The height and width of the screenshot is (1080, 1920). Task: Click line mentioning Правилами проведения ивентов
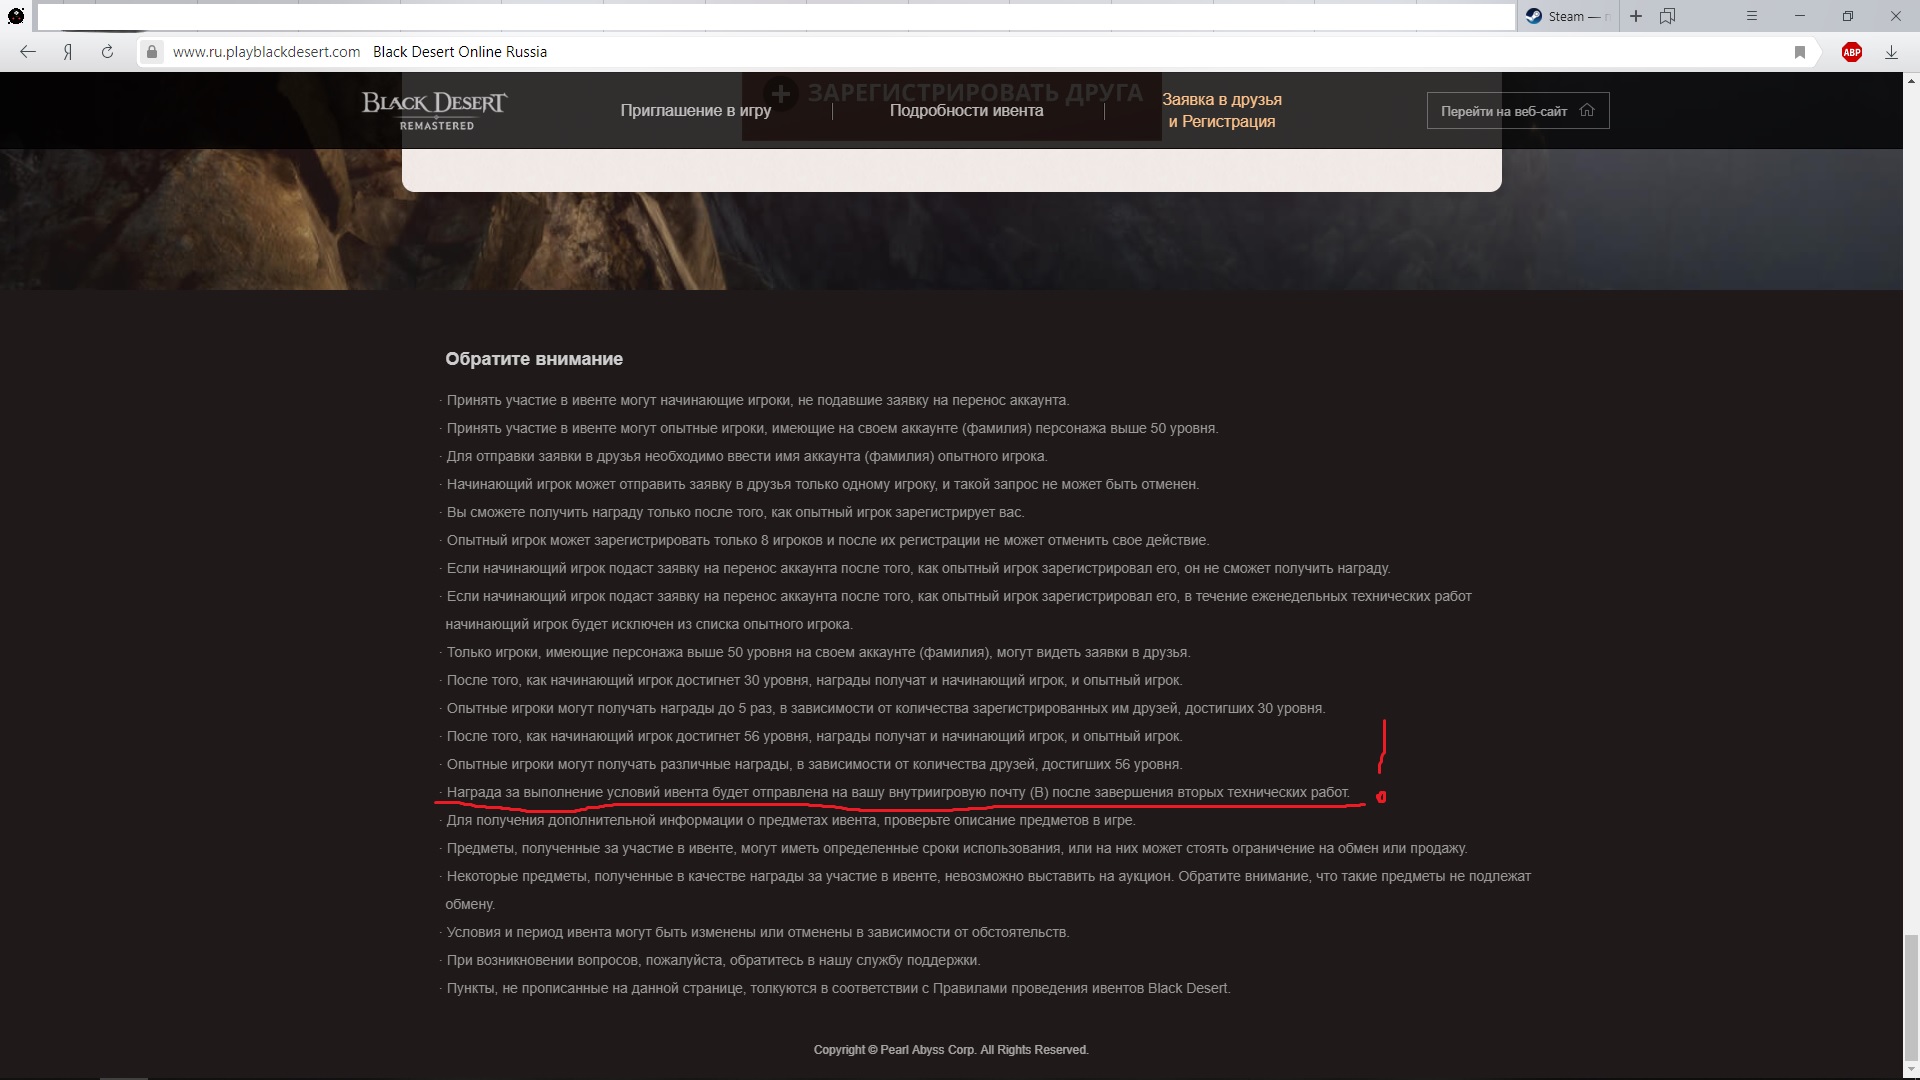point(837,988)
